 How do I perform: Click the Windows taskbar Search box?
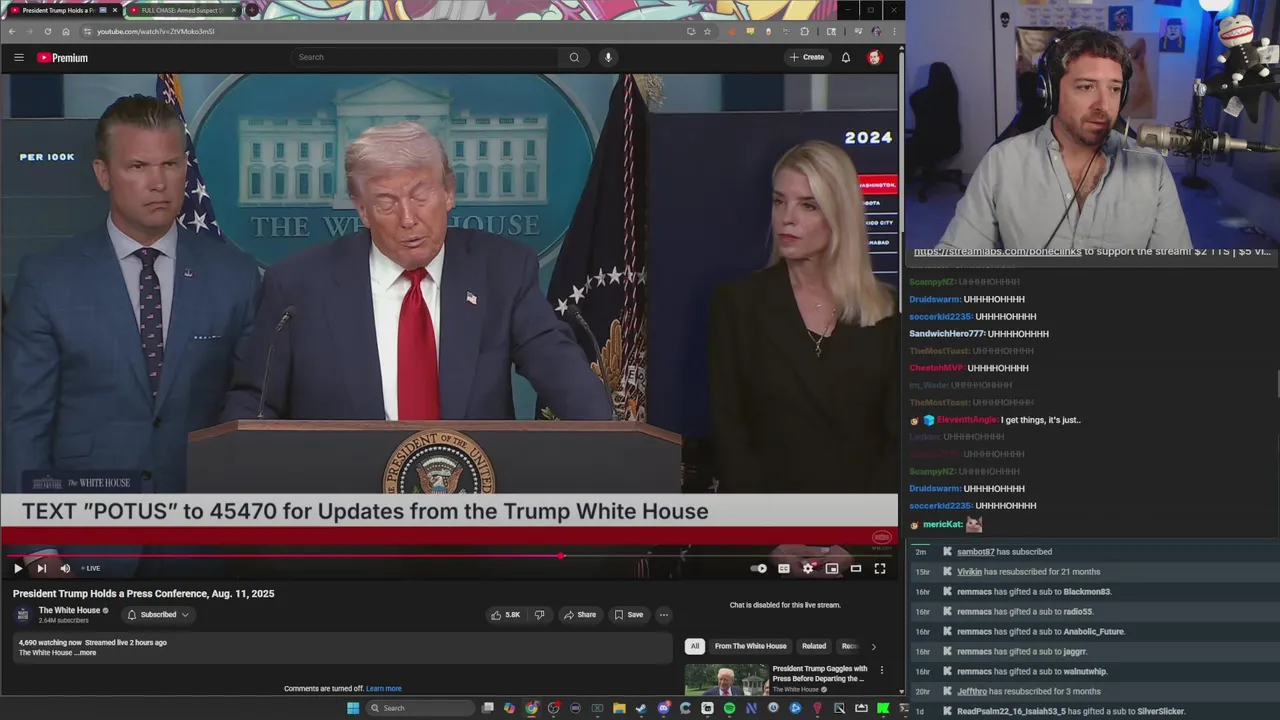[418, 708]
